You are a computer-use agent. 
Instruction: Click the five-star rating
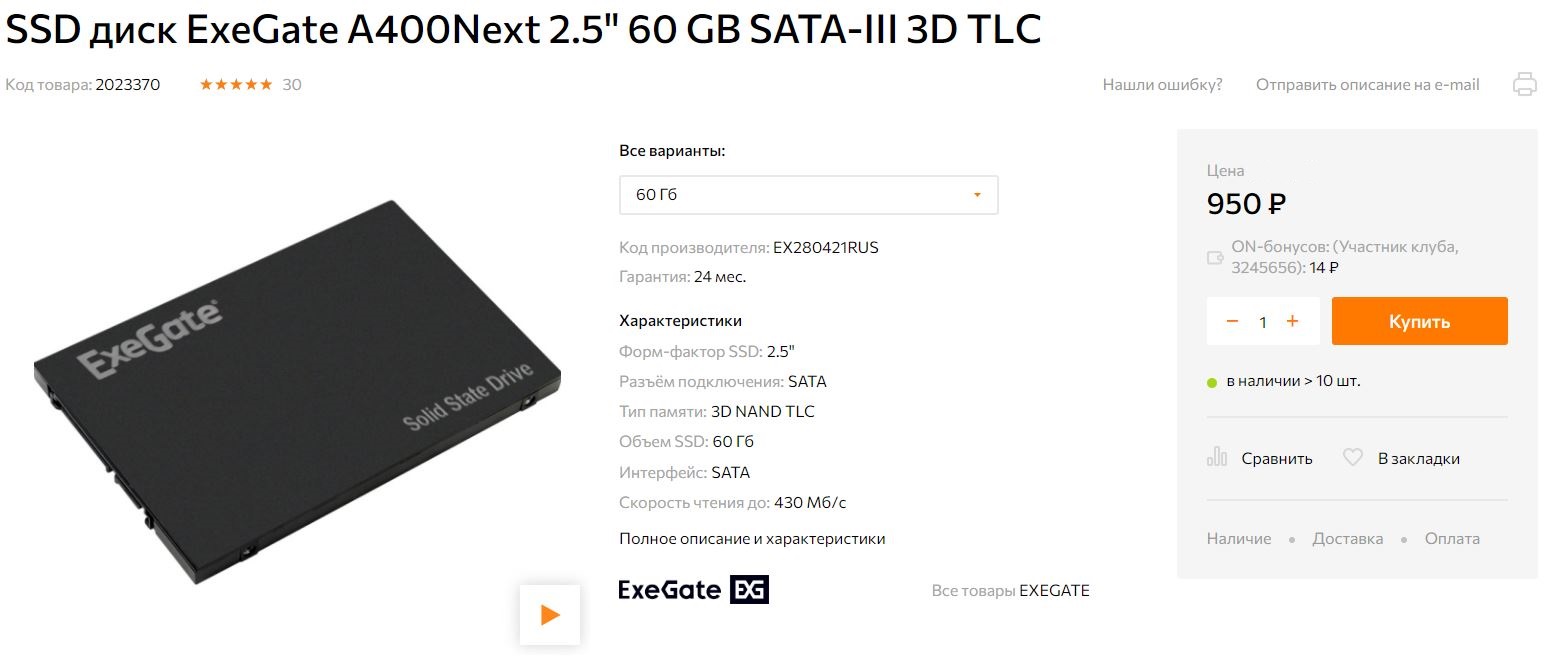pos(236,85)
